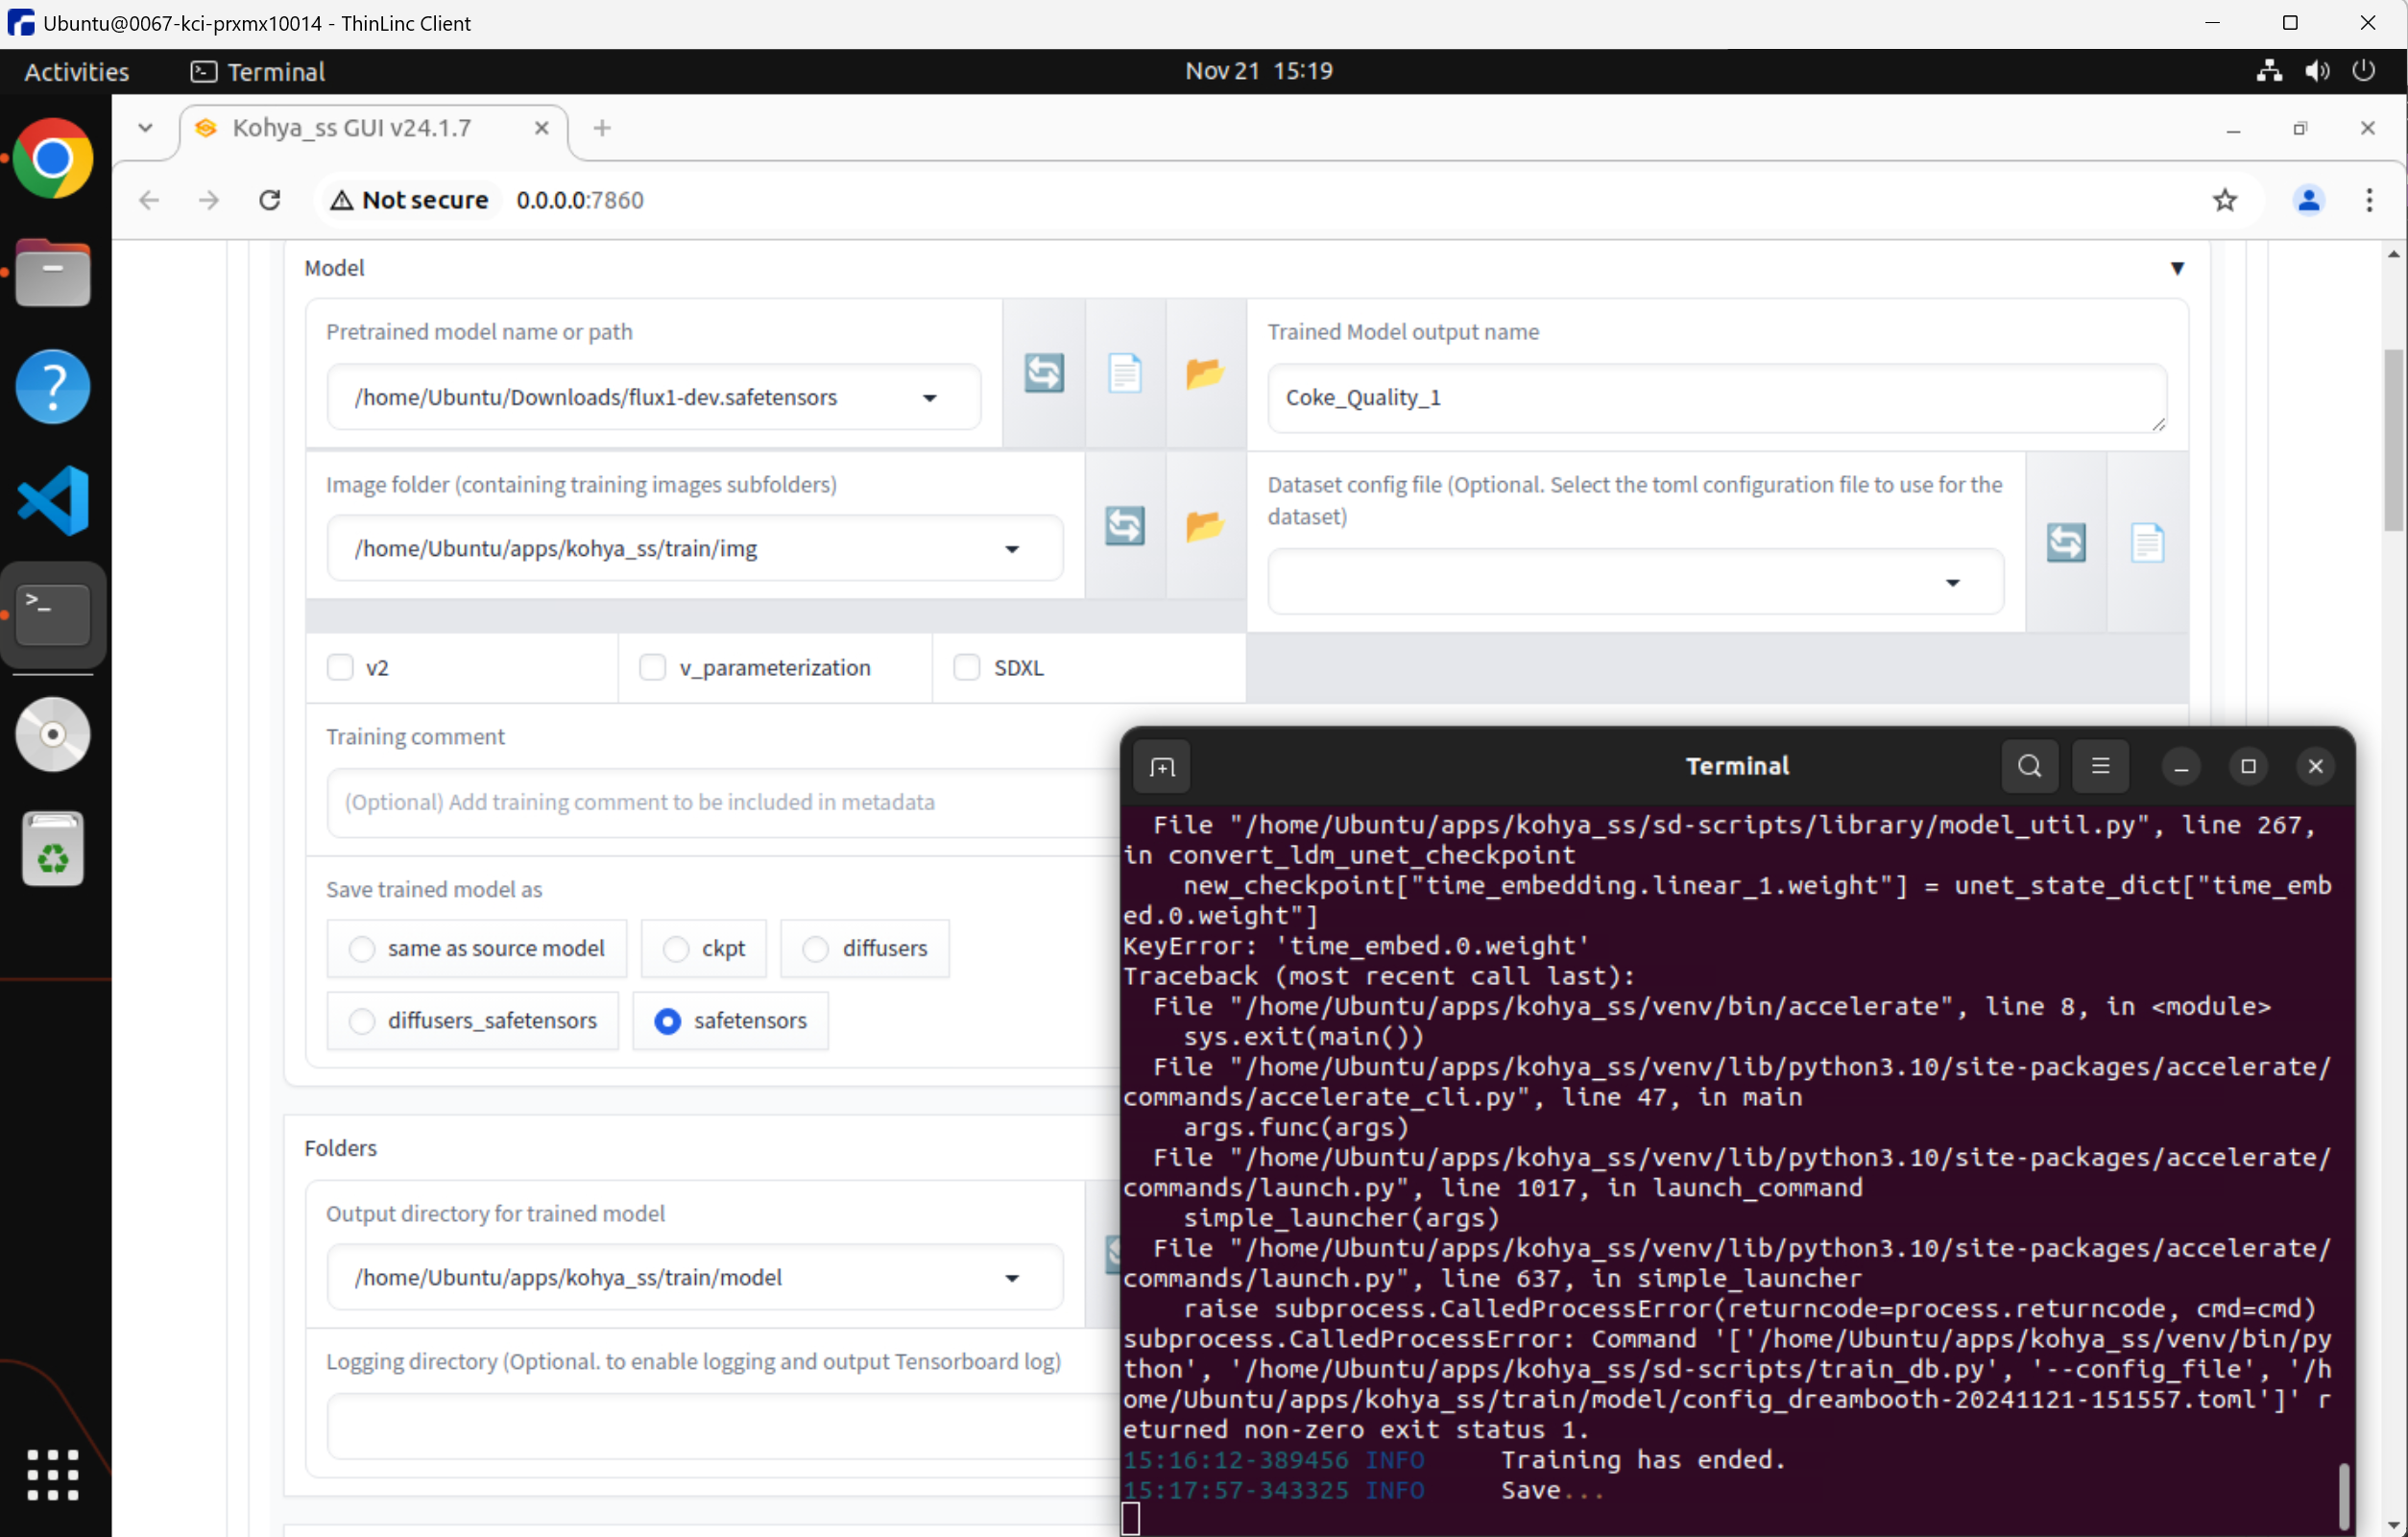Click refresh icon beside Image folder field
The width and height of the screenshot is (2408, 1537).
[x=1124, y=525]
